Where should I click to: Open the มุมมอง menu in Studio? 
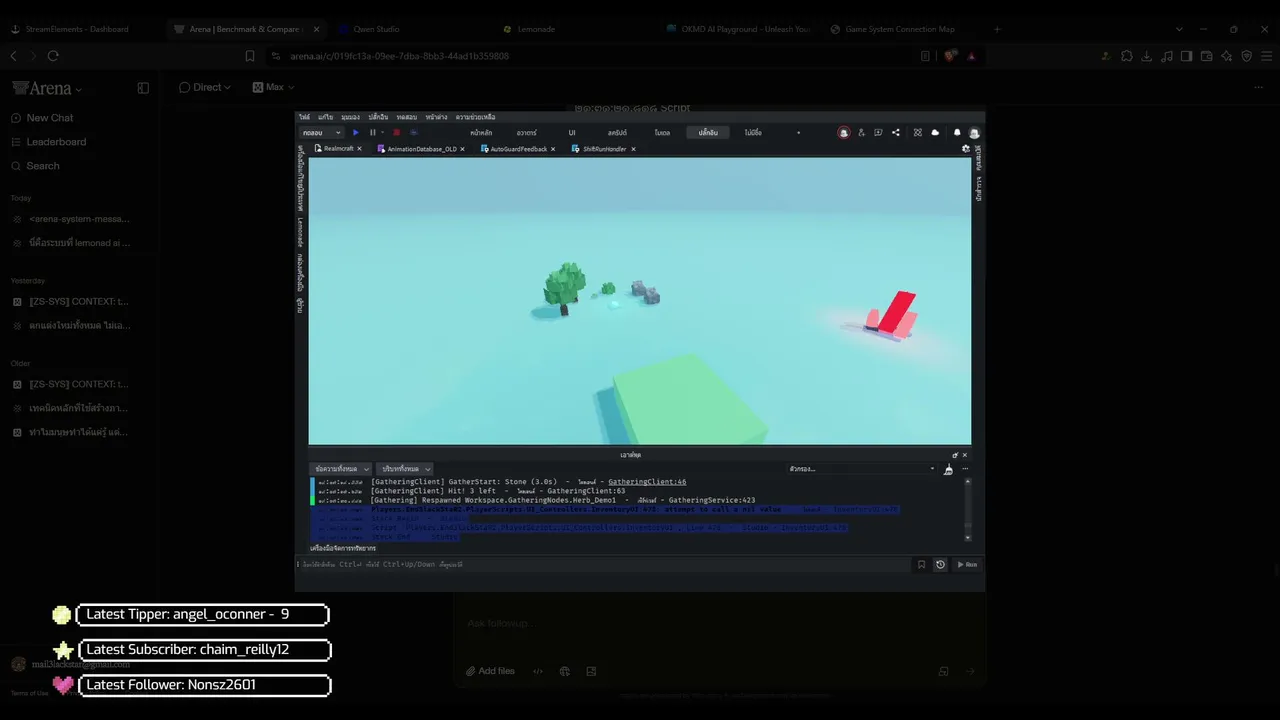click(350, 117)
